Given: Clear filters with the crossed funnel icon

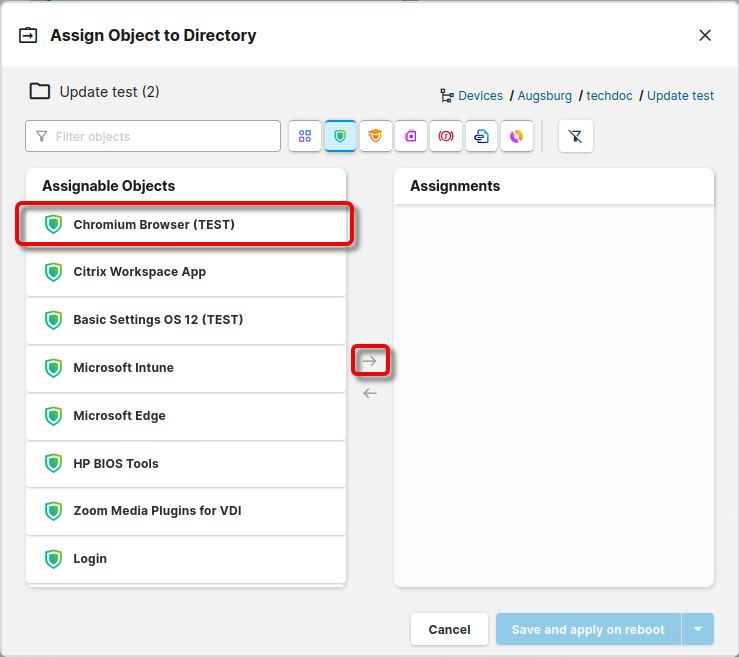Looking at the screenshot, I should 576,136.
